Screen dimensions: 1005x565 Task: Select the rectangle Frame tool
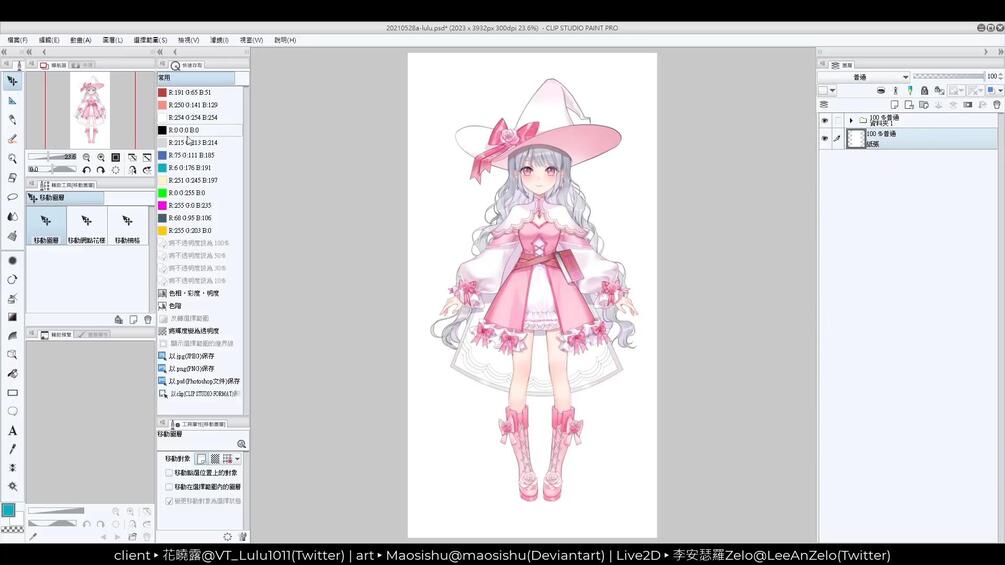[x=12, y=393]
